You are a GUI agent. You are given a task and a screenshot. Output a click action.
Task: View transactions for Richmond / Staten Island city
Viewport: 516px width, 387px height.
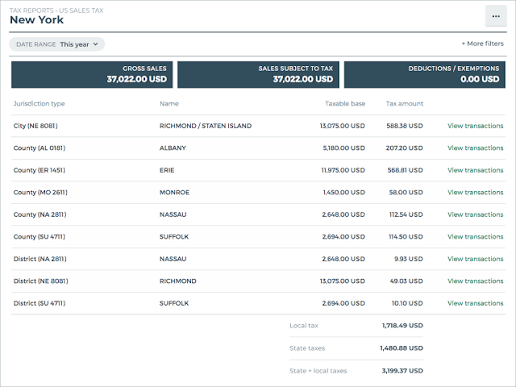(x=475, y=126)
